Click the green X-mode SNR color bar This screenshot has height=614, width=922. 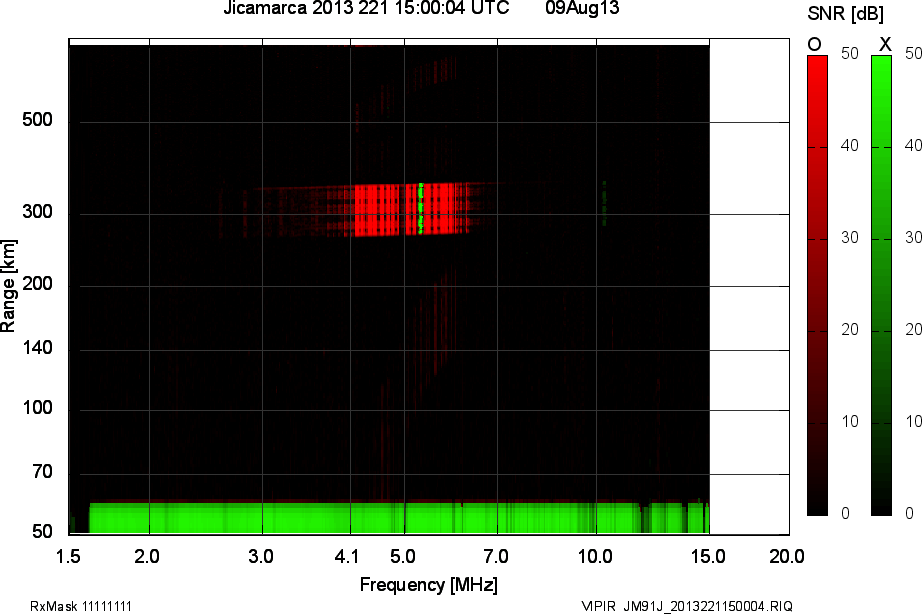[881, 285]
